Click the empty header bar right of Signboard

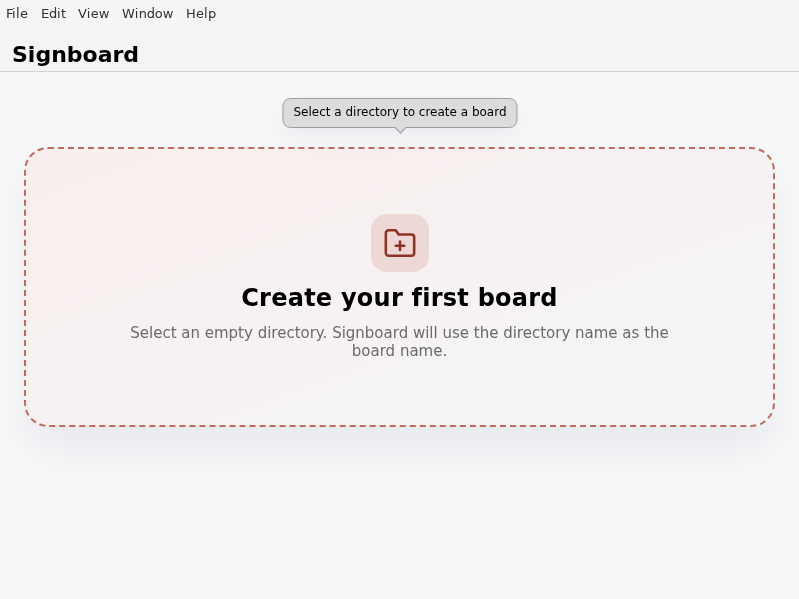tap(459, 53)
